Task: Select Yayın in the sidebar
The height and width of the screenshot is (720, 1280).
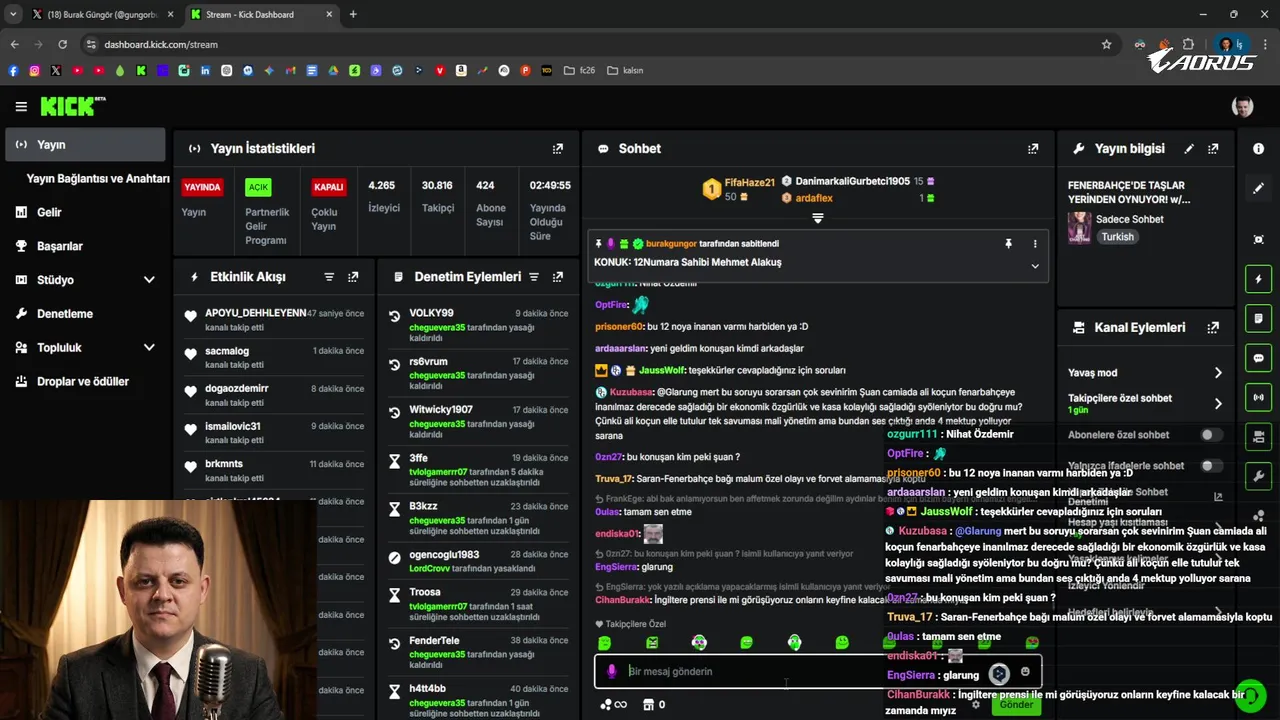Action: coord(85,145)
